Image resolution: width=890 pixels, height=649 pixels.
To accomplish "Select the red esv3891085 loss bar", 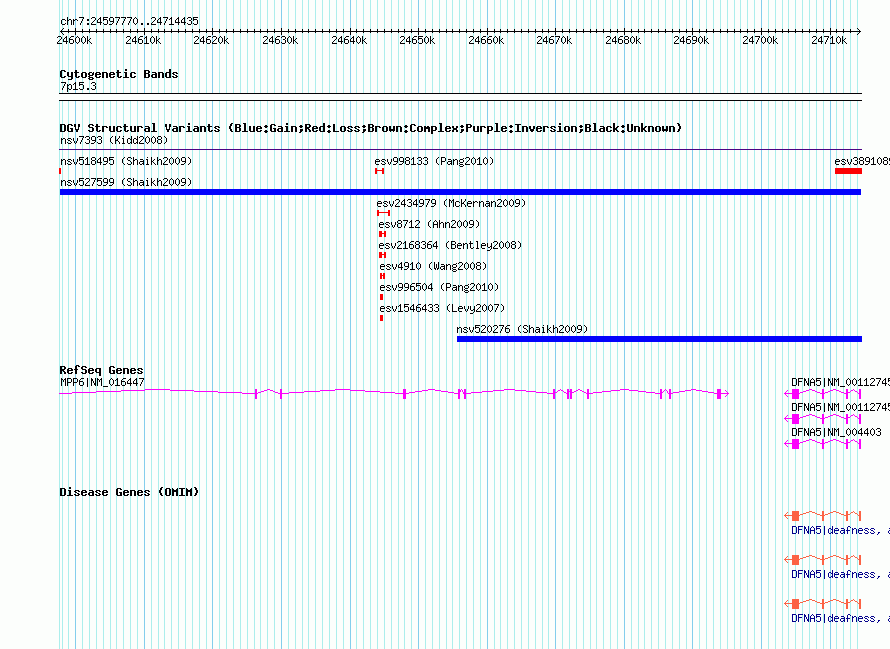I will click(x=849, y=171).
